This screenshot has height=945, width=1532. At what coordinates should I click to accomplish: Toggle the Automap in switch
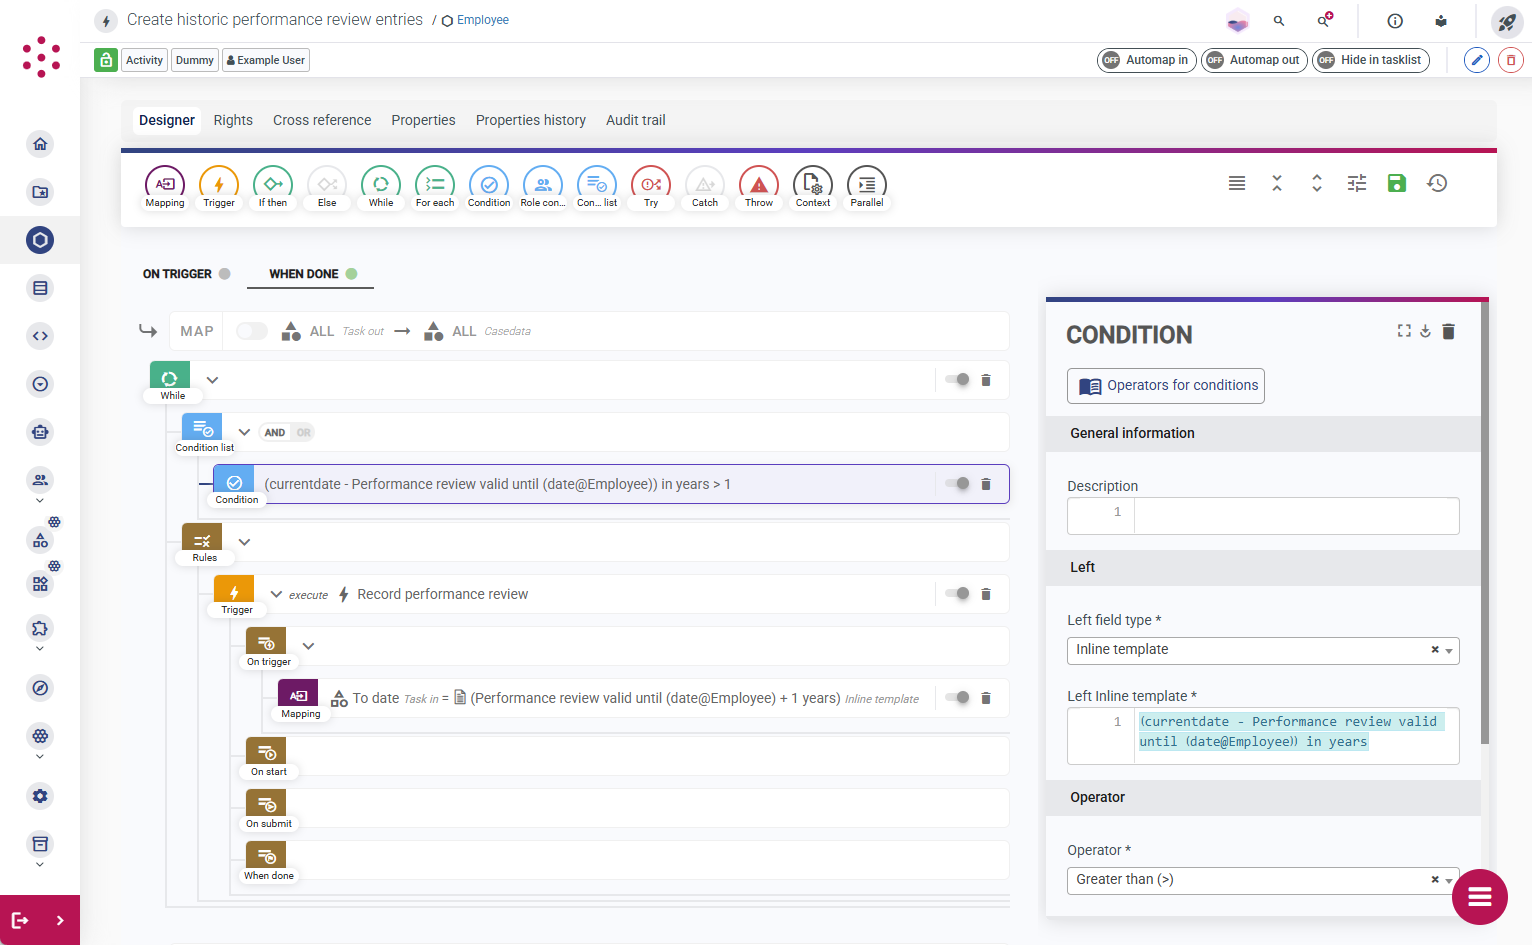[x=1147, y=60]
